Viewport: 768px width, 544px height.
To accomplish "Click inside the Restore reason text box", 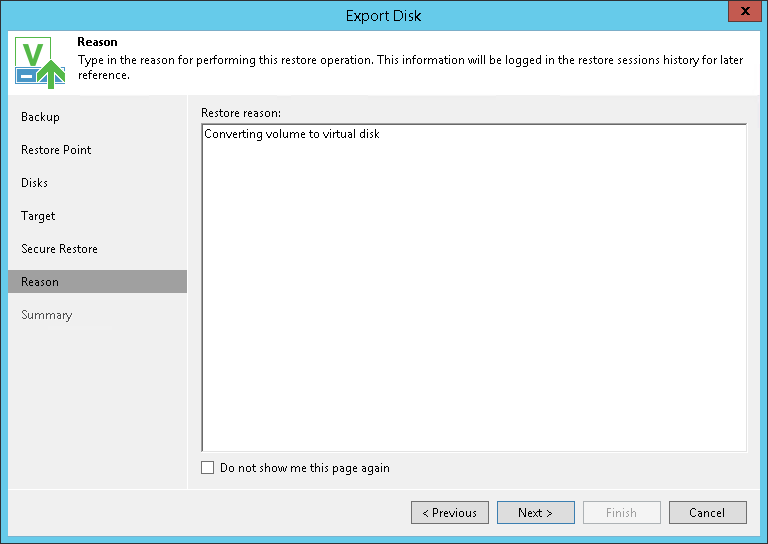I will coord(473,290).
